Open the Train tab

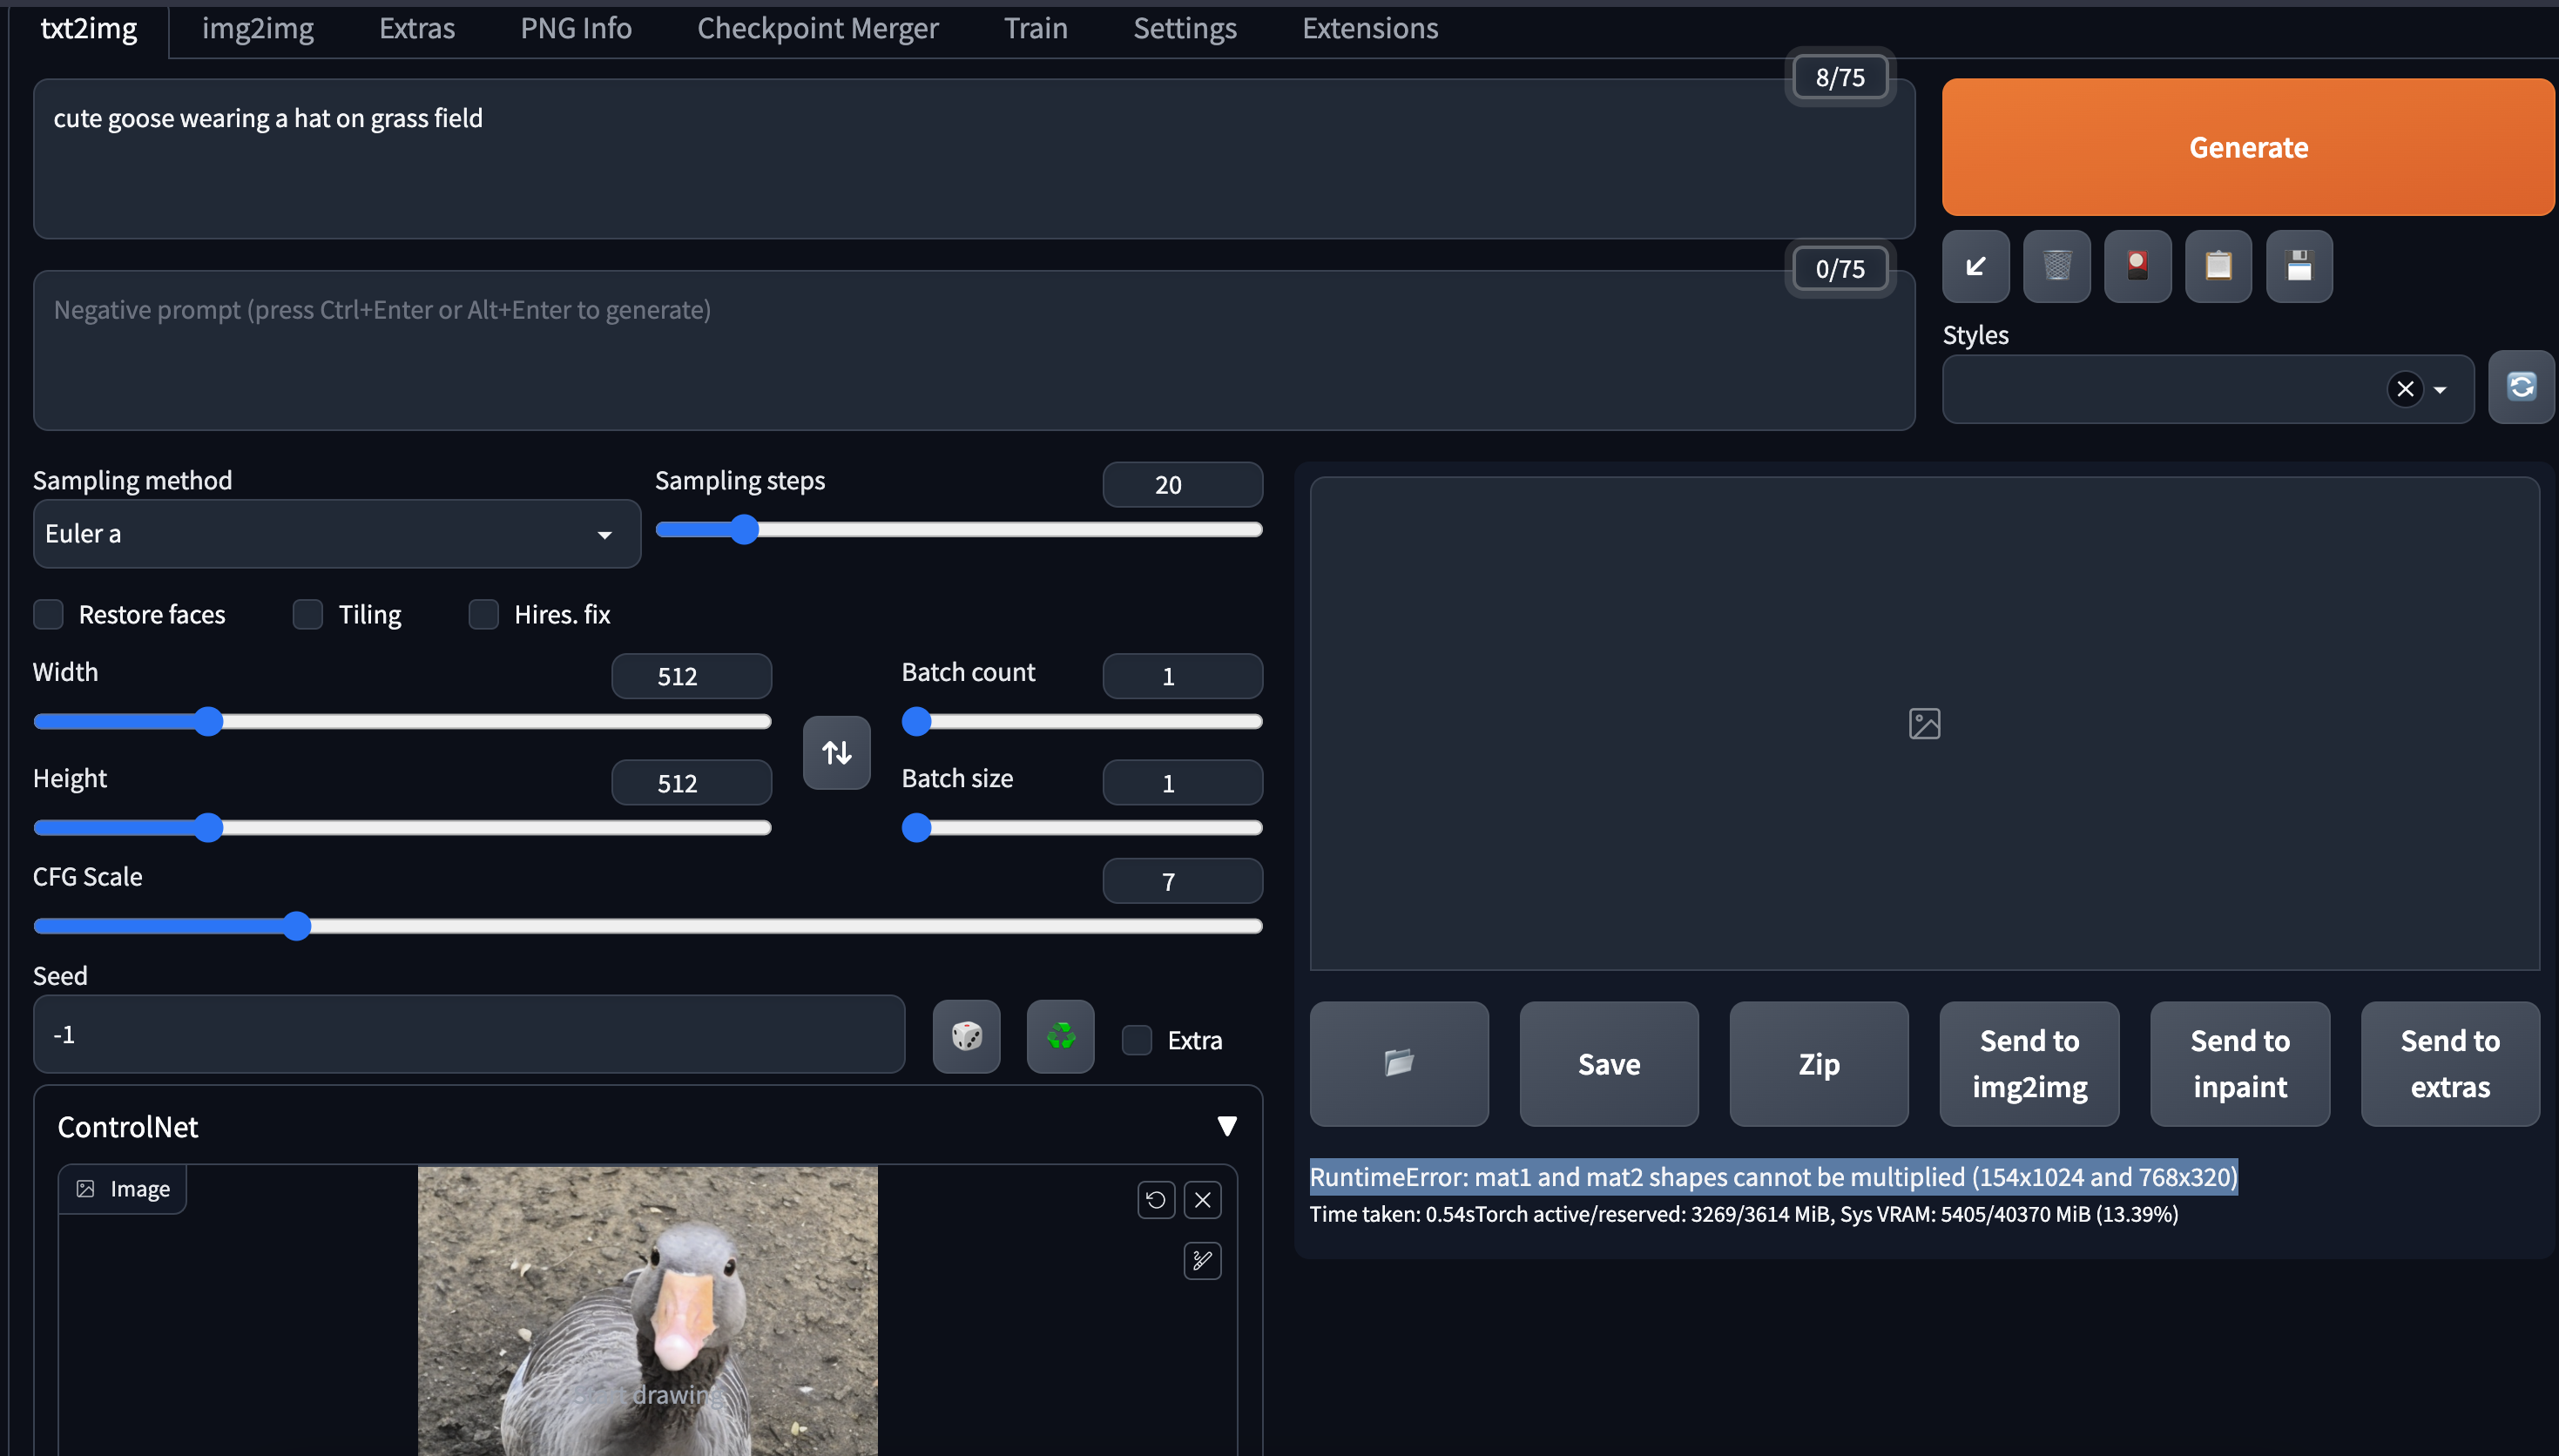click(1036, 28)
